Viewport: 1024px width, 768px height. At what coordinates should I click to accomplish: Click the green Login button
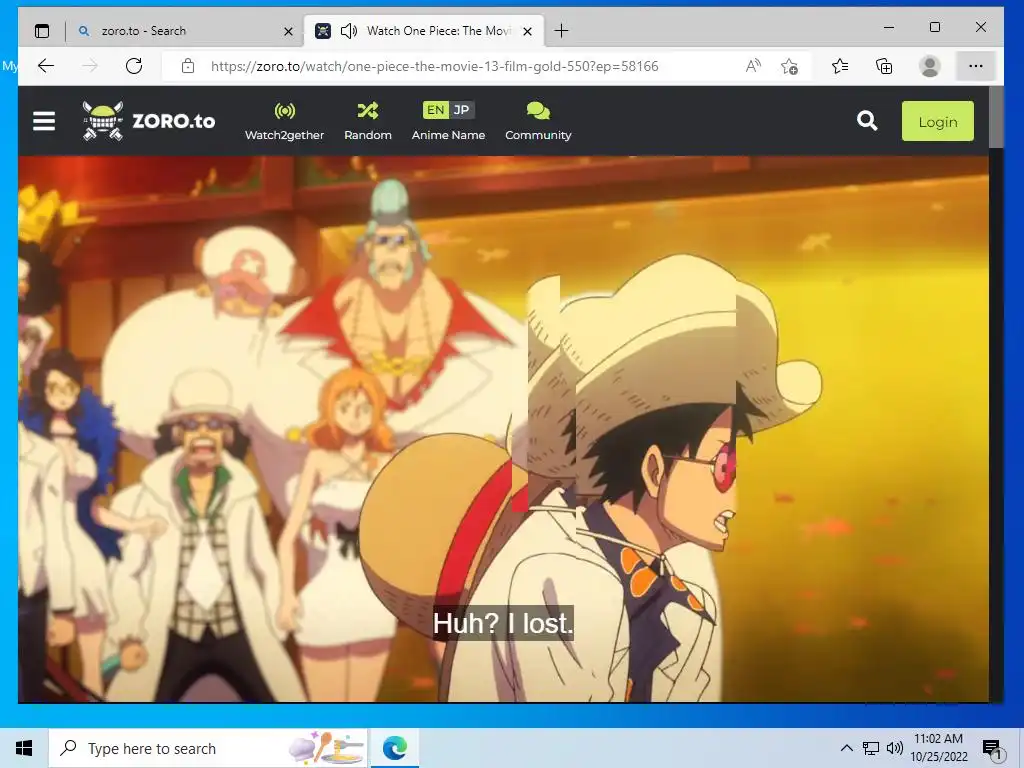937,121
